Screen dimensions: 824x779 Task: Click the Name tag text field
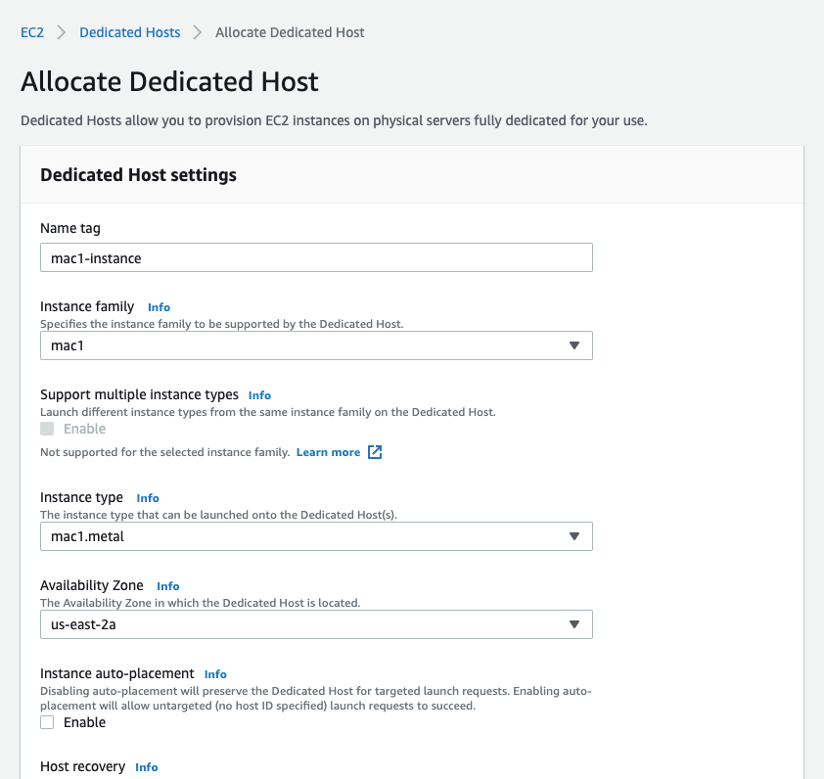315,258
